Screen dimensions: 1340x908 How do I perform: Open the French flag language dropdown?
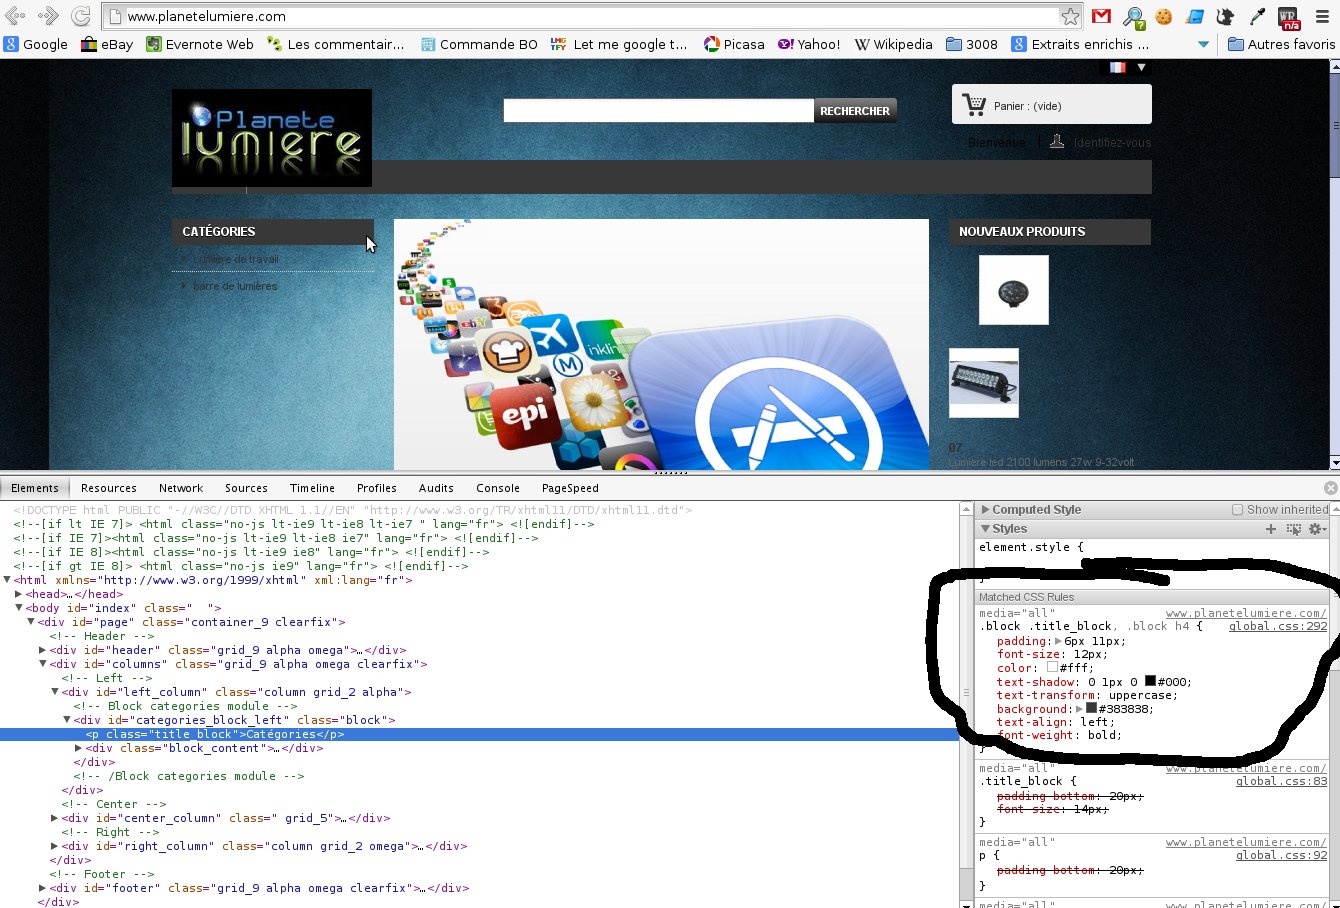1126,67
